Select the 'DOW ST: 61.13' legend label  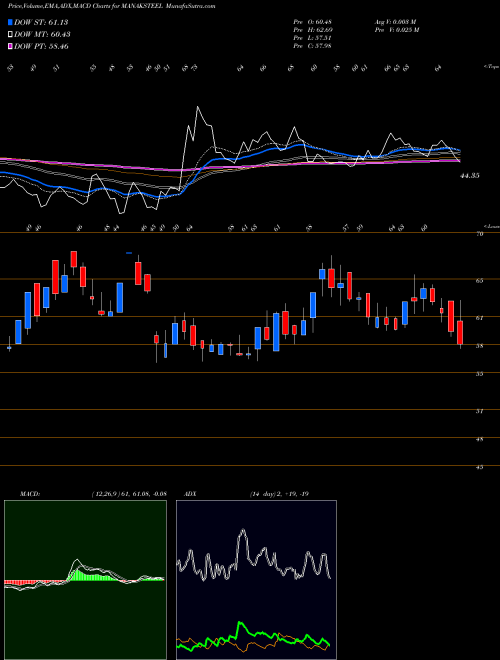[41, 22]
